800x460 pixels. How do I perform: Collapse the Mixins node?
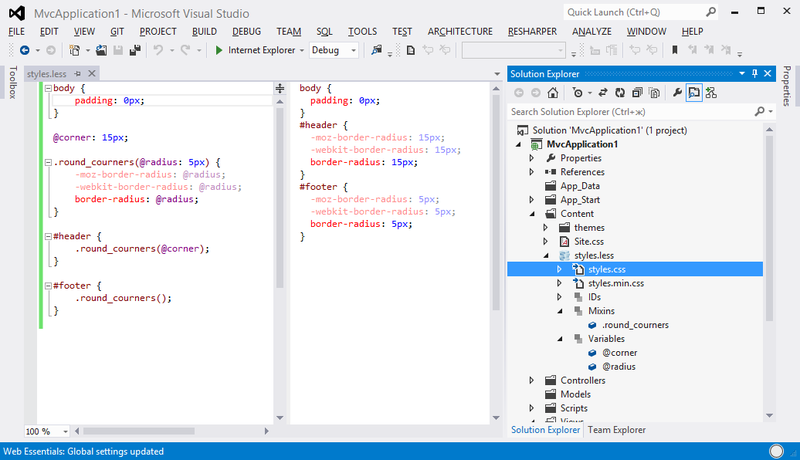(560, 311)
